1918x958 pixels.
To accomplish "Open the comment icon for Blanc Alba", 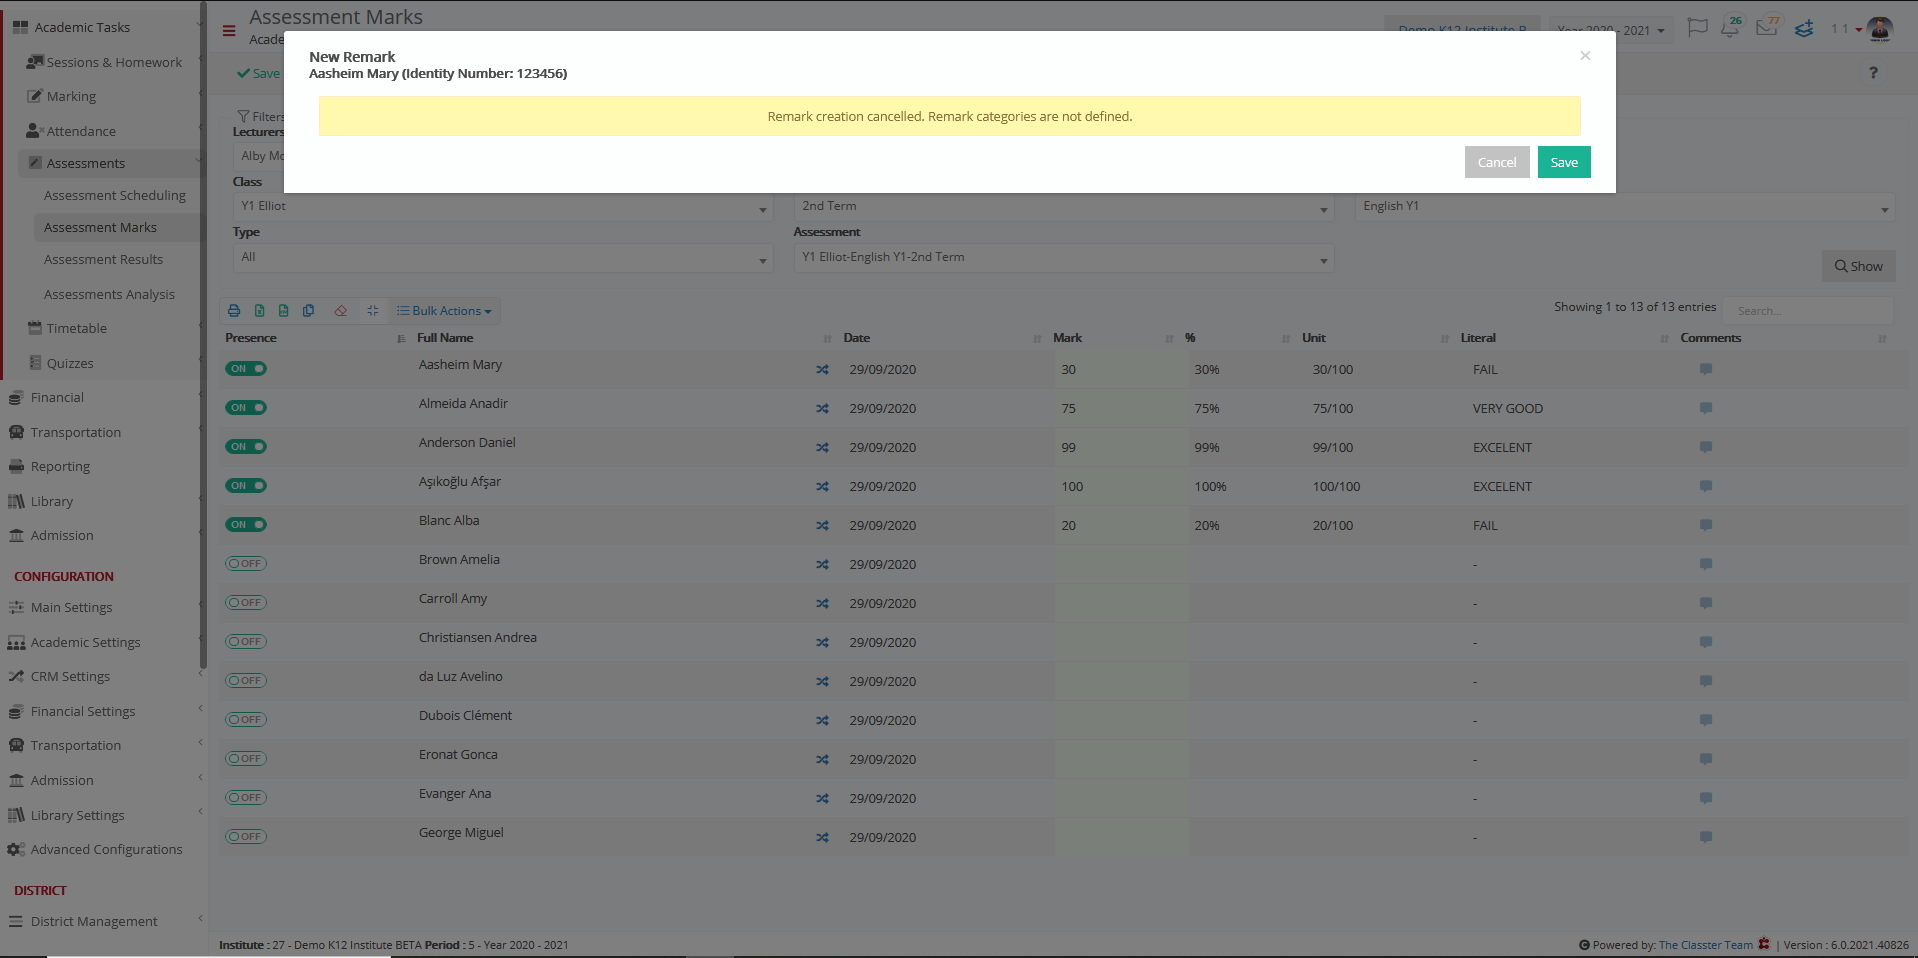I will [x=1706, y=525].
